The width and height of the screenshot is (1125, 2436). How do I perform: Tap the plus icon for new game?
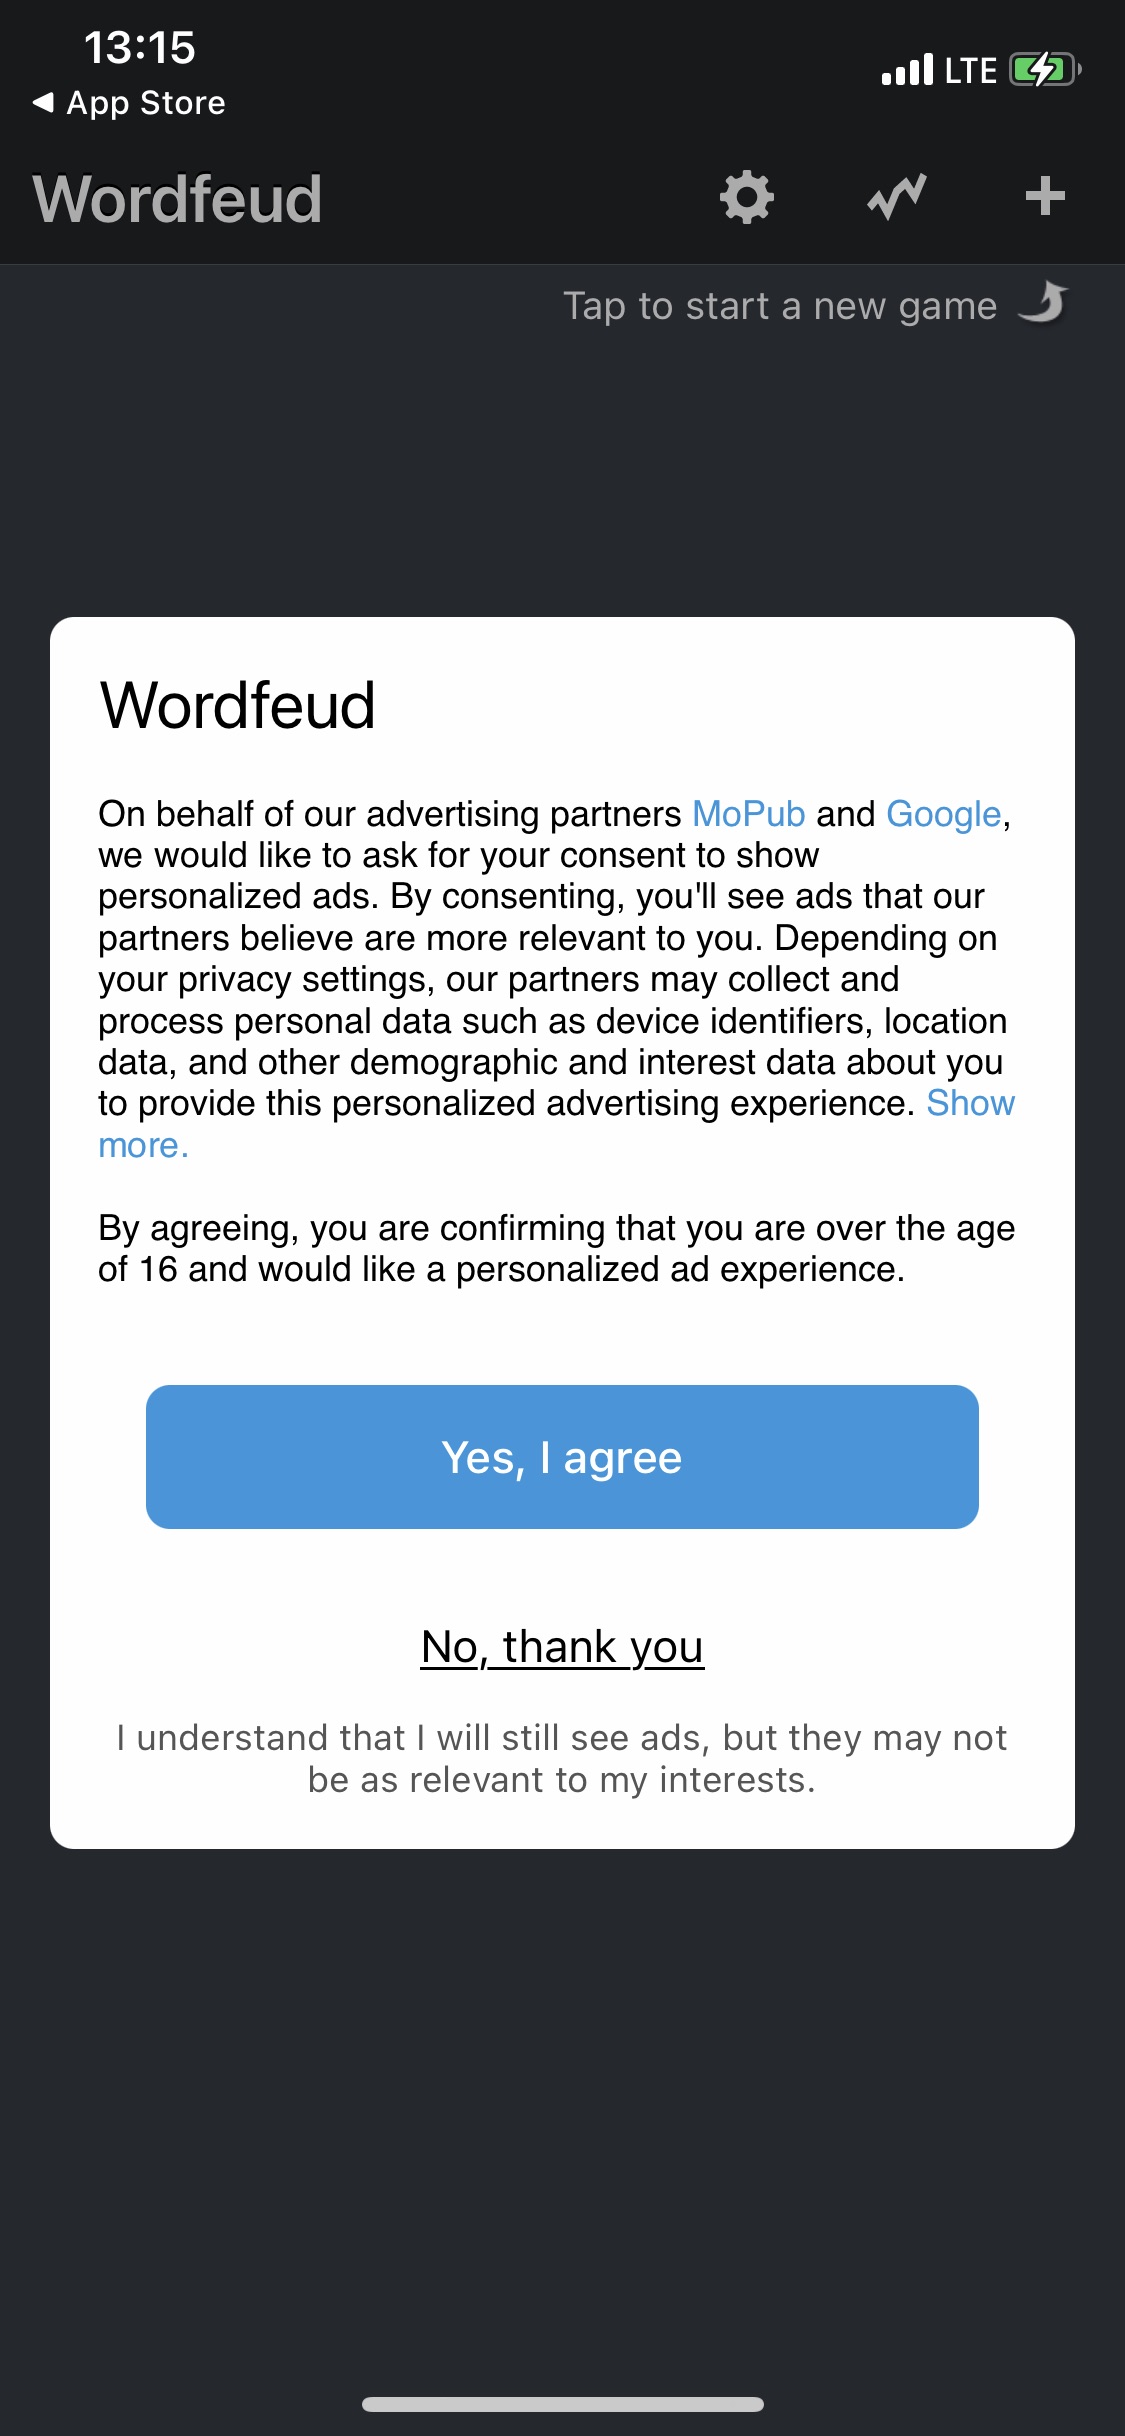tap(1045, 196)
